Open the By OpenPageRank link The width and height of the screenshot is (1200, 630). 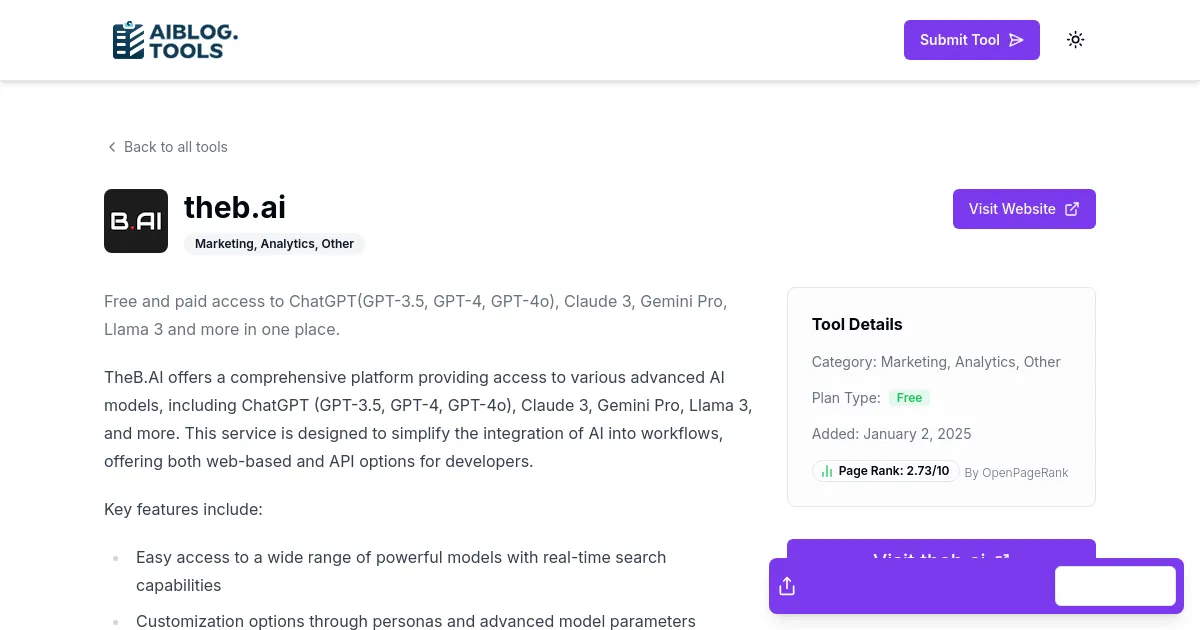pos(1016,472)
